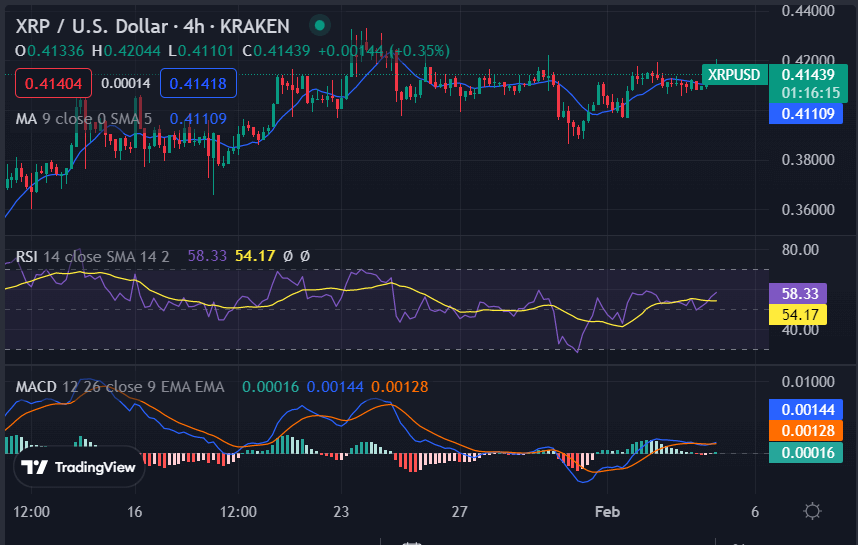Select the MA 9 close indicator legend

[x=84, y=118]
